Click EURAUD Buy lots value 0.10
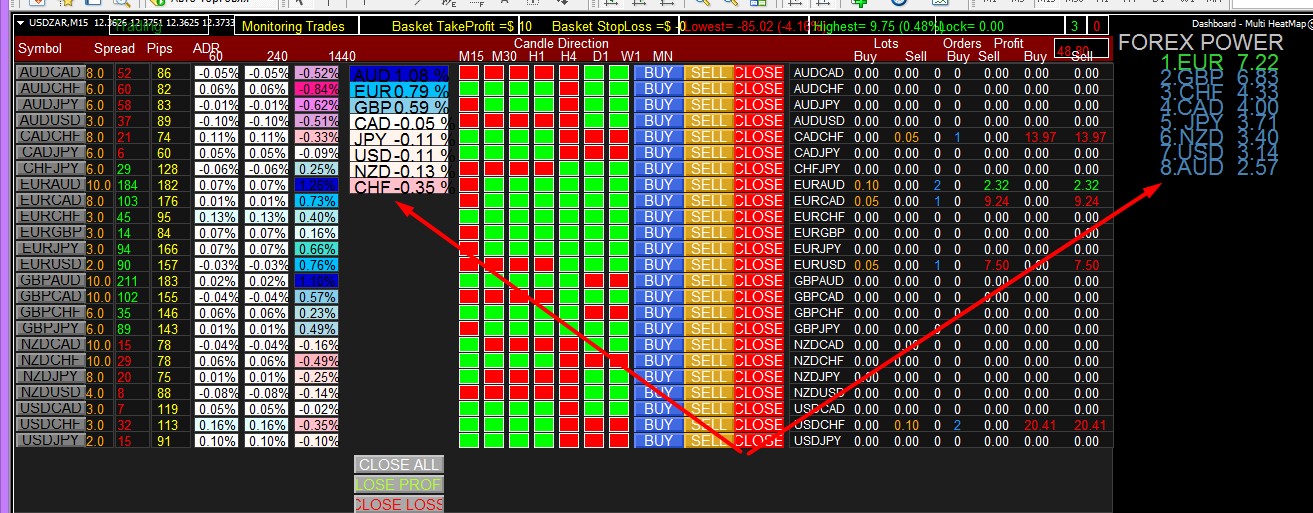1313x513 pixels. tap(866, 185)
